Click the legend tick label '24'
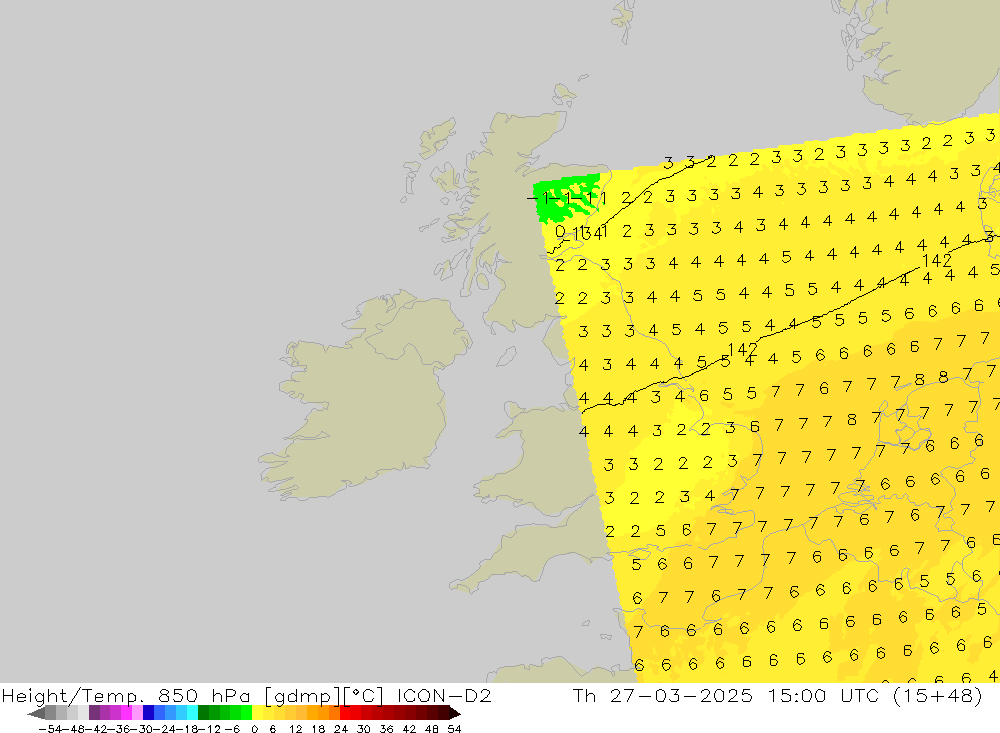The width and height of the screenshot is (1000, 733). point(341,729)
